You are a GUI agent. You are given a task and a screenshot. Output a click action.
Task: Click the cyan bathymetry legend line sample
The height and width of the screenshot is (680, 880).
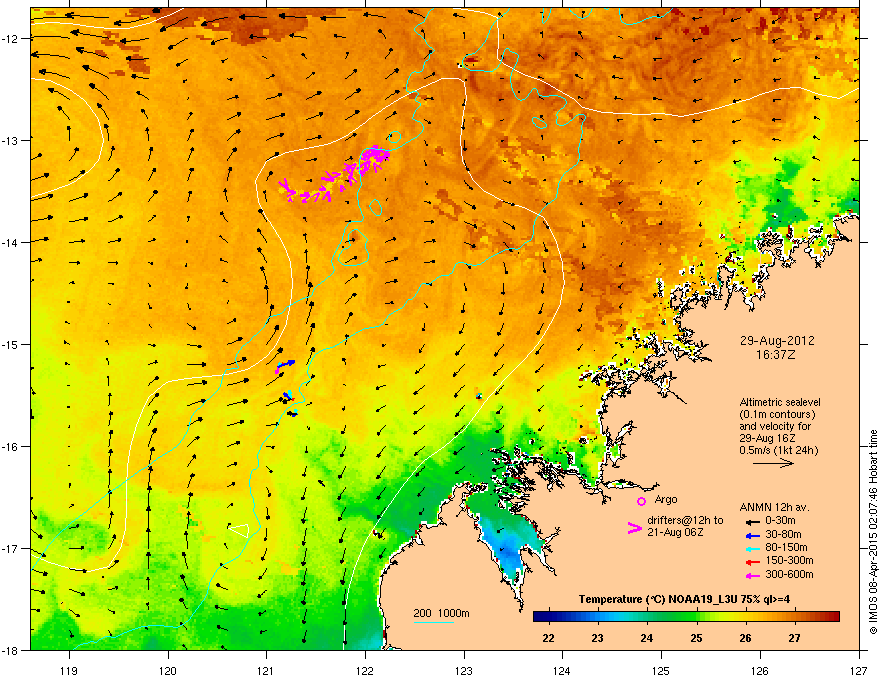click(433, 622)
